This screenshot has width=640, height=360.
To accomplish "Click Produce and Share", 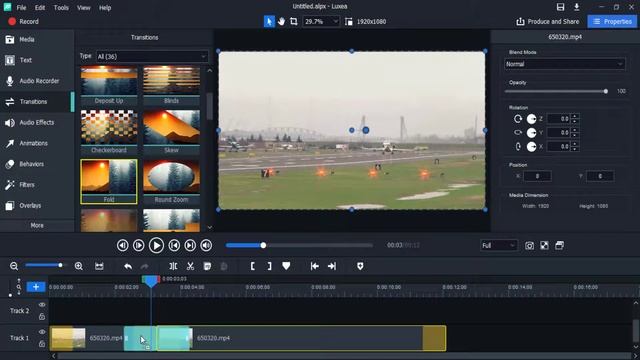I will click(548, 22).
